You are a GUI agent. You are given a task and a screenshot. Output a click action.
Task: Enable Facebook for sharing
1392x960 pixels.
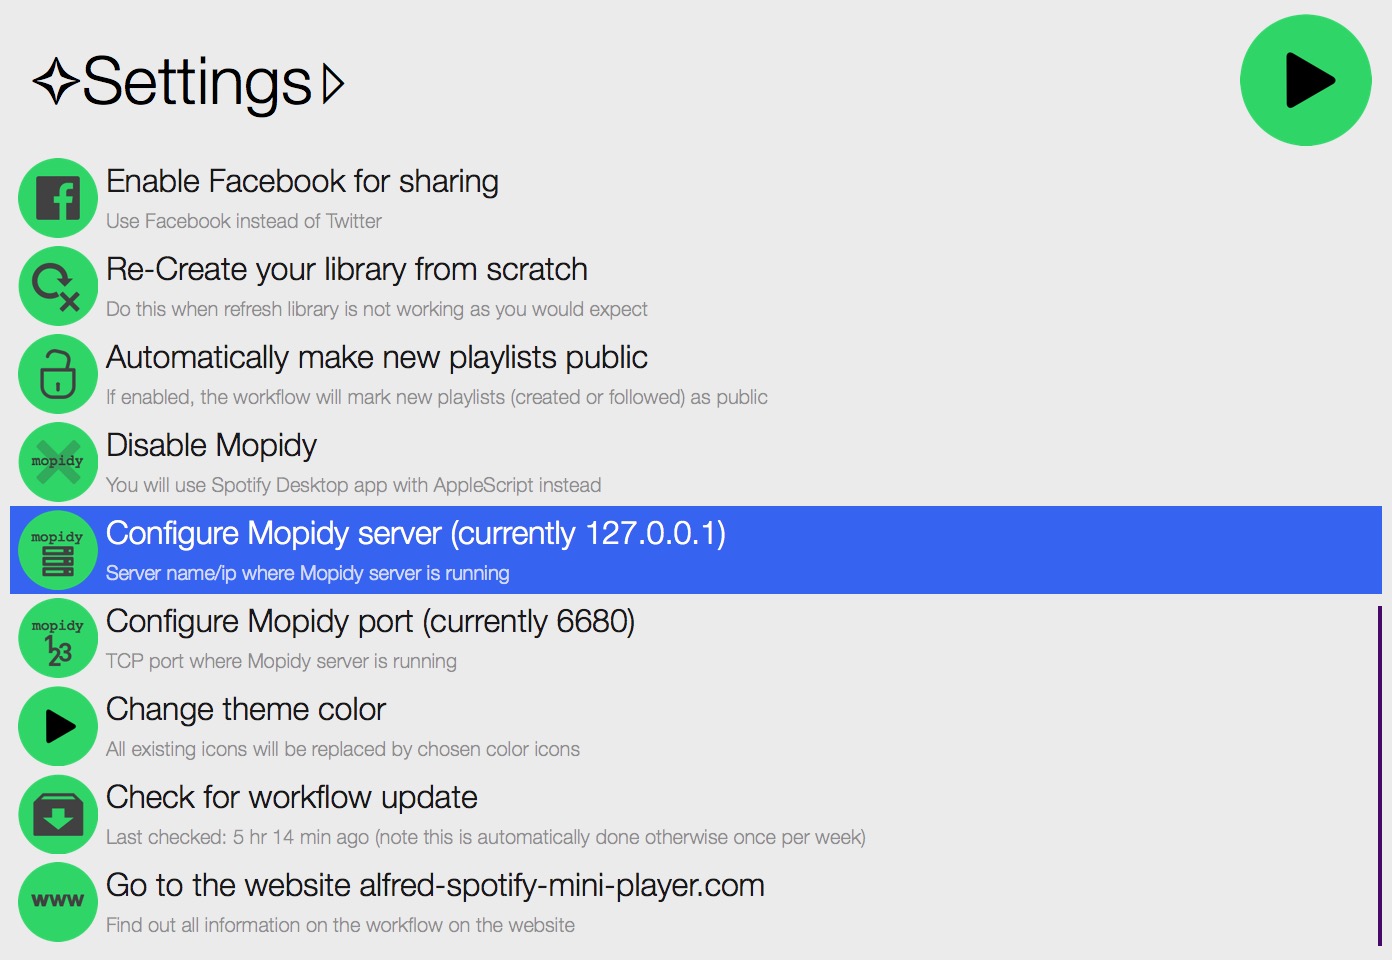696,198
